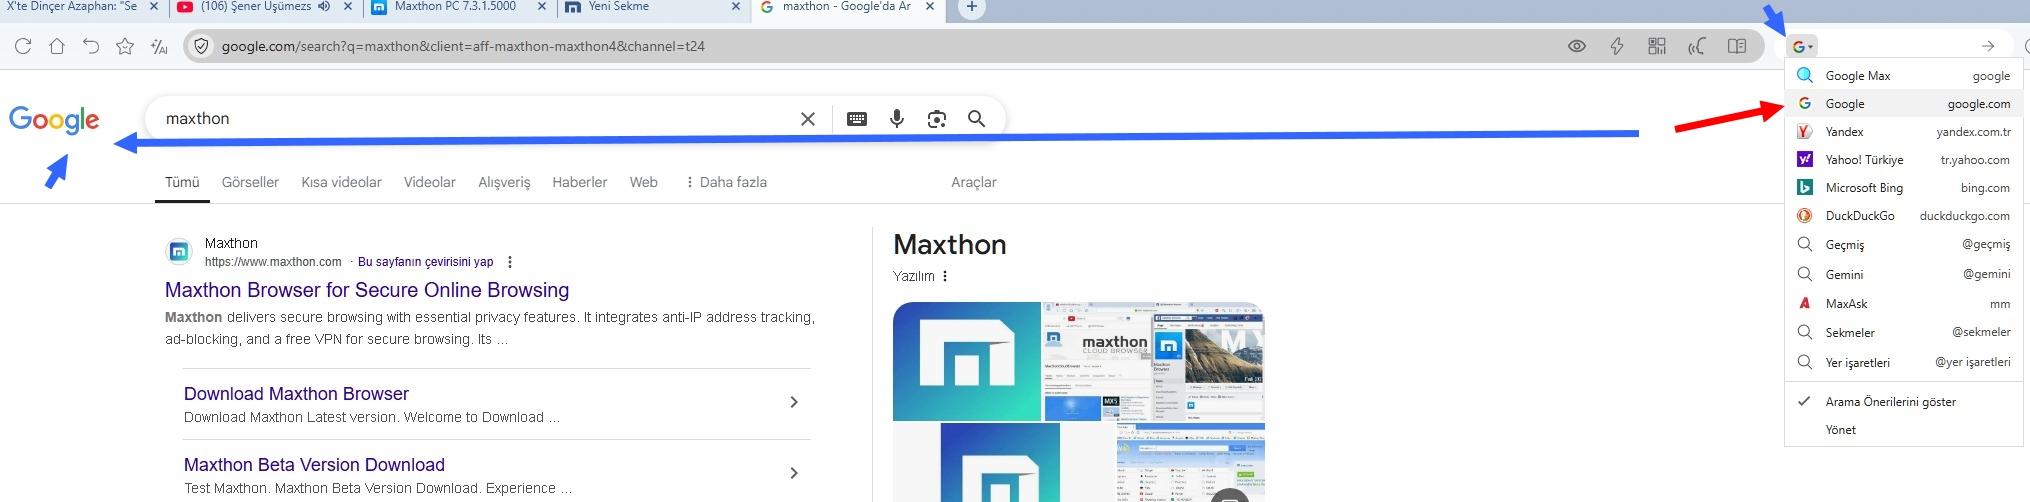Close the maxthon Google search tab
Screen dimensions: 2030x502
[929, 7]
